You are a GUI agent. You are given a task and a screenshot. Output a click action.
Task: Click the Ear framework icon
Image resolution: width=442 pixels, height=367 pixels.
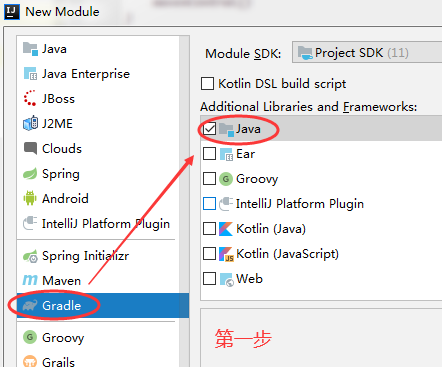pos(226,154)
